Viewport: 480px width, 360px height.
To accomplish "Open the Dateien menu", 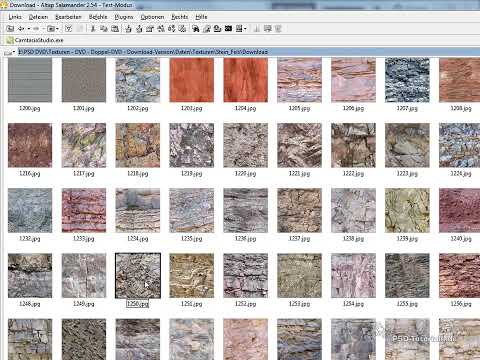I will coord(38,17).
